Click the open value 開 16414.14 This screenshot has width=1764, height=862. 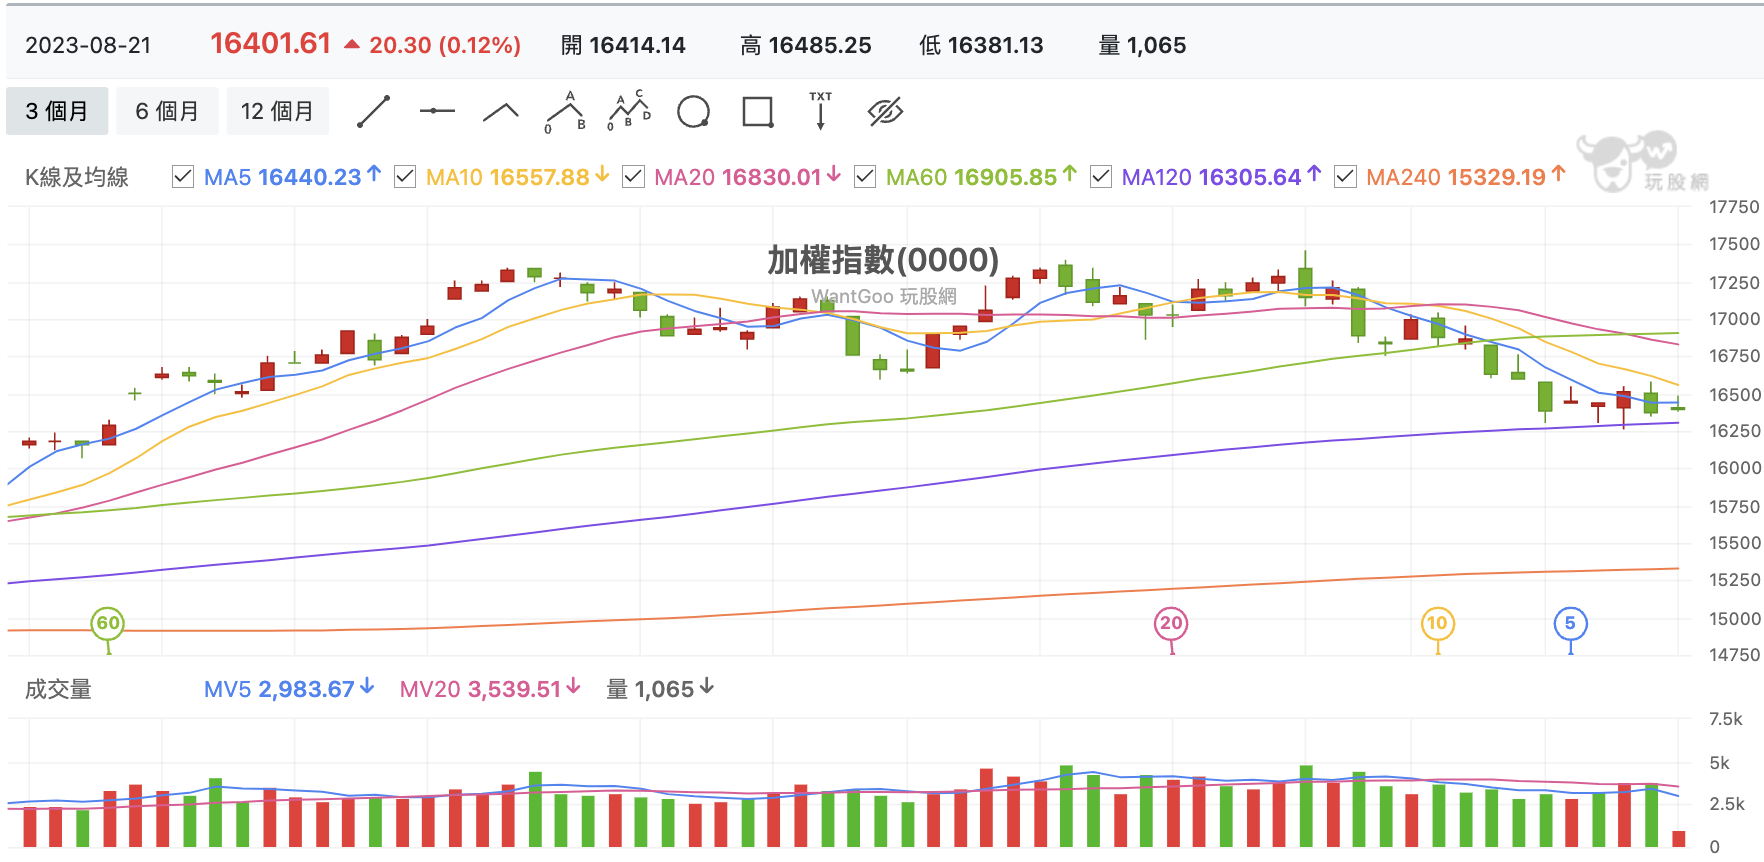(x=623, y=45)
